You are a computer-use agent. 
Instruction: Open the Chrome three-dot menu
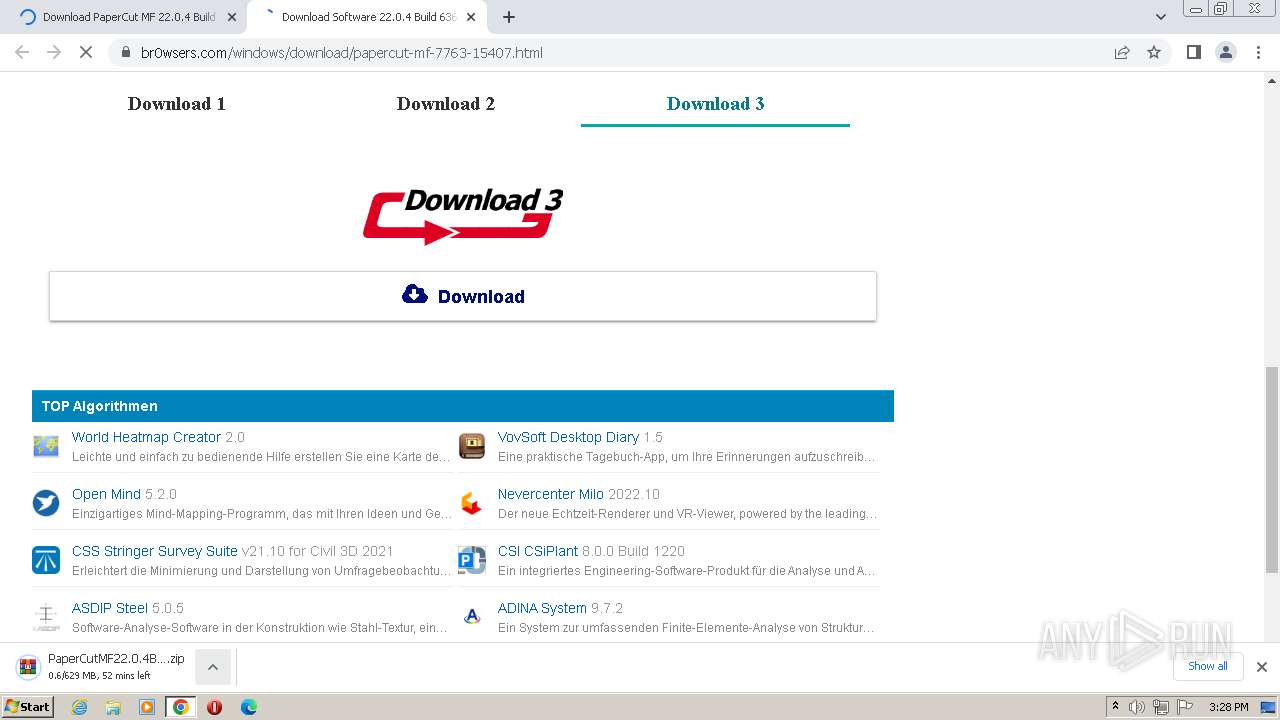click(1258, 52)
